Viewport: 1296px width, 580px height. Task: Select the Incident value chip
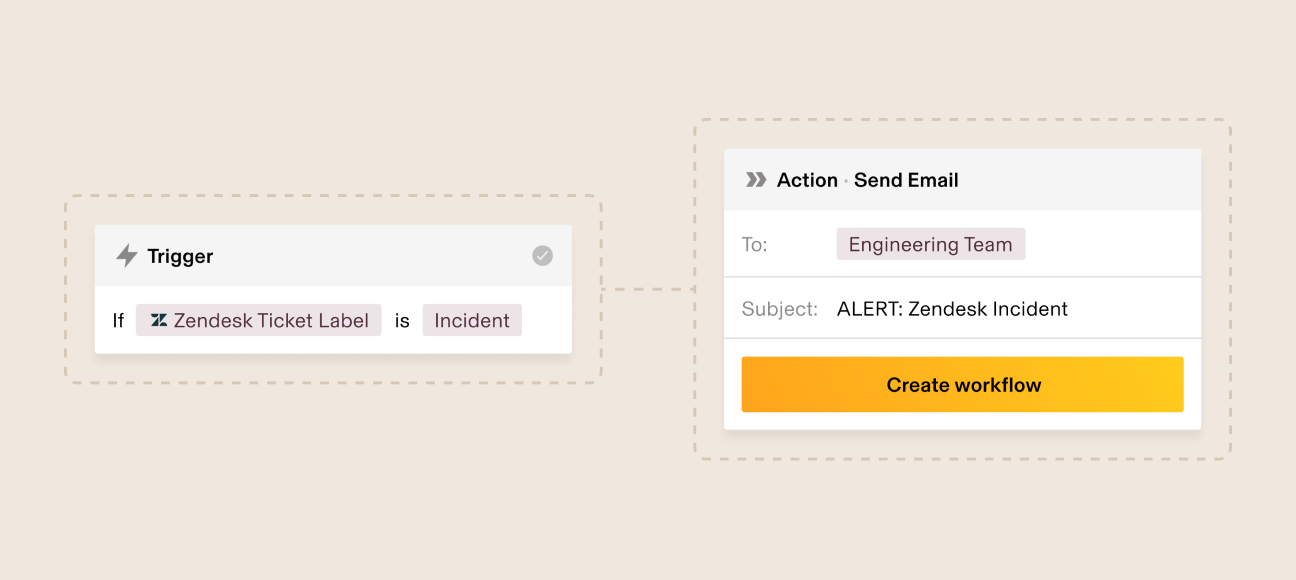[x=472, y=320]
